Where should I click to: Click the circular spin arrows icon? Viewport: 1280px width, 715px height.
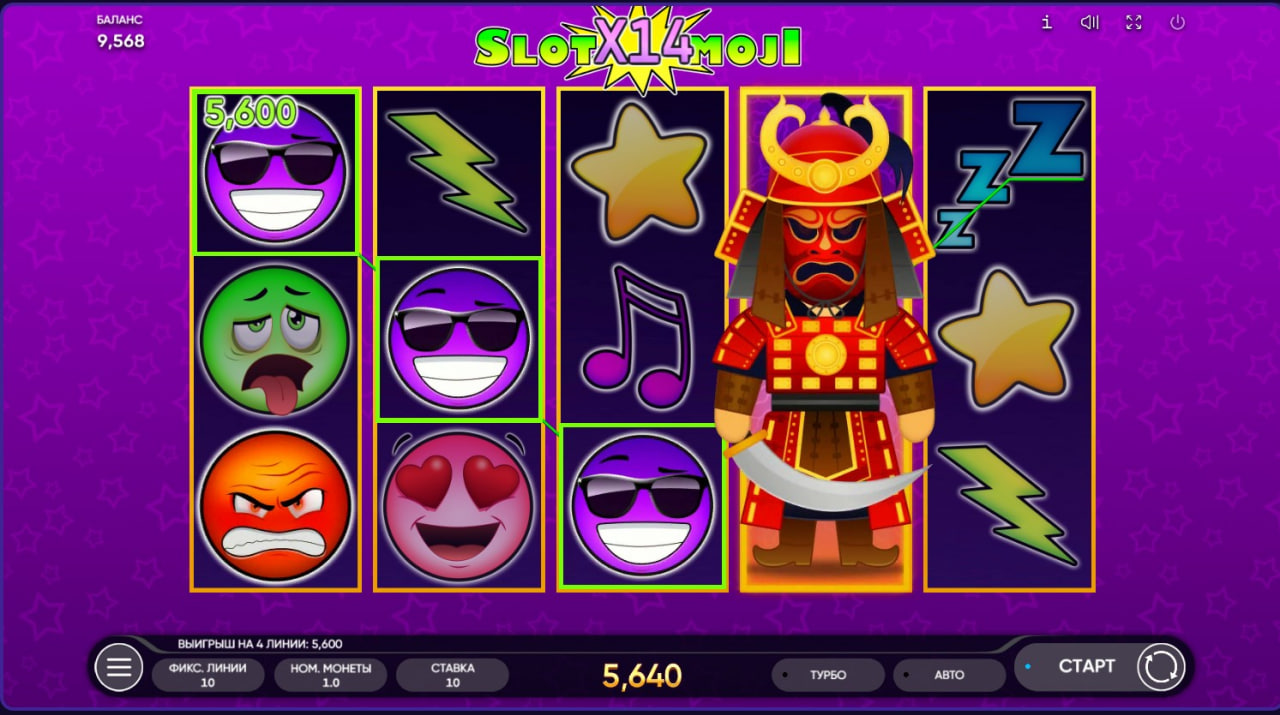click(1161, 666)
